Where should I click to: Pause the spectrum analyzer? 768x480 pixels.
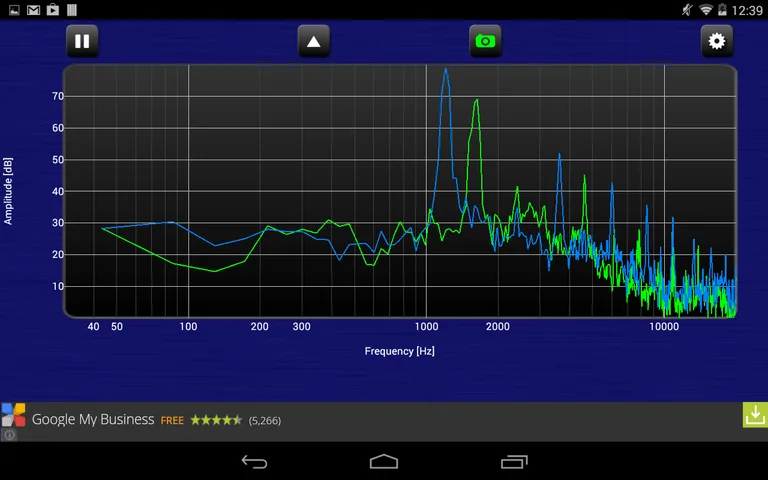coord(82,41)
